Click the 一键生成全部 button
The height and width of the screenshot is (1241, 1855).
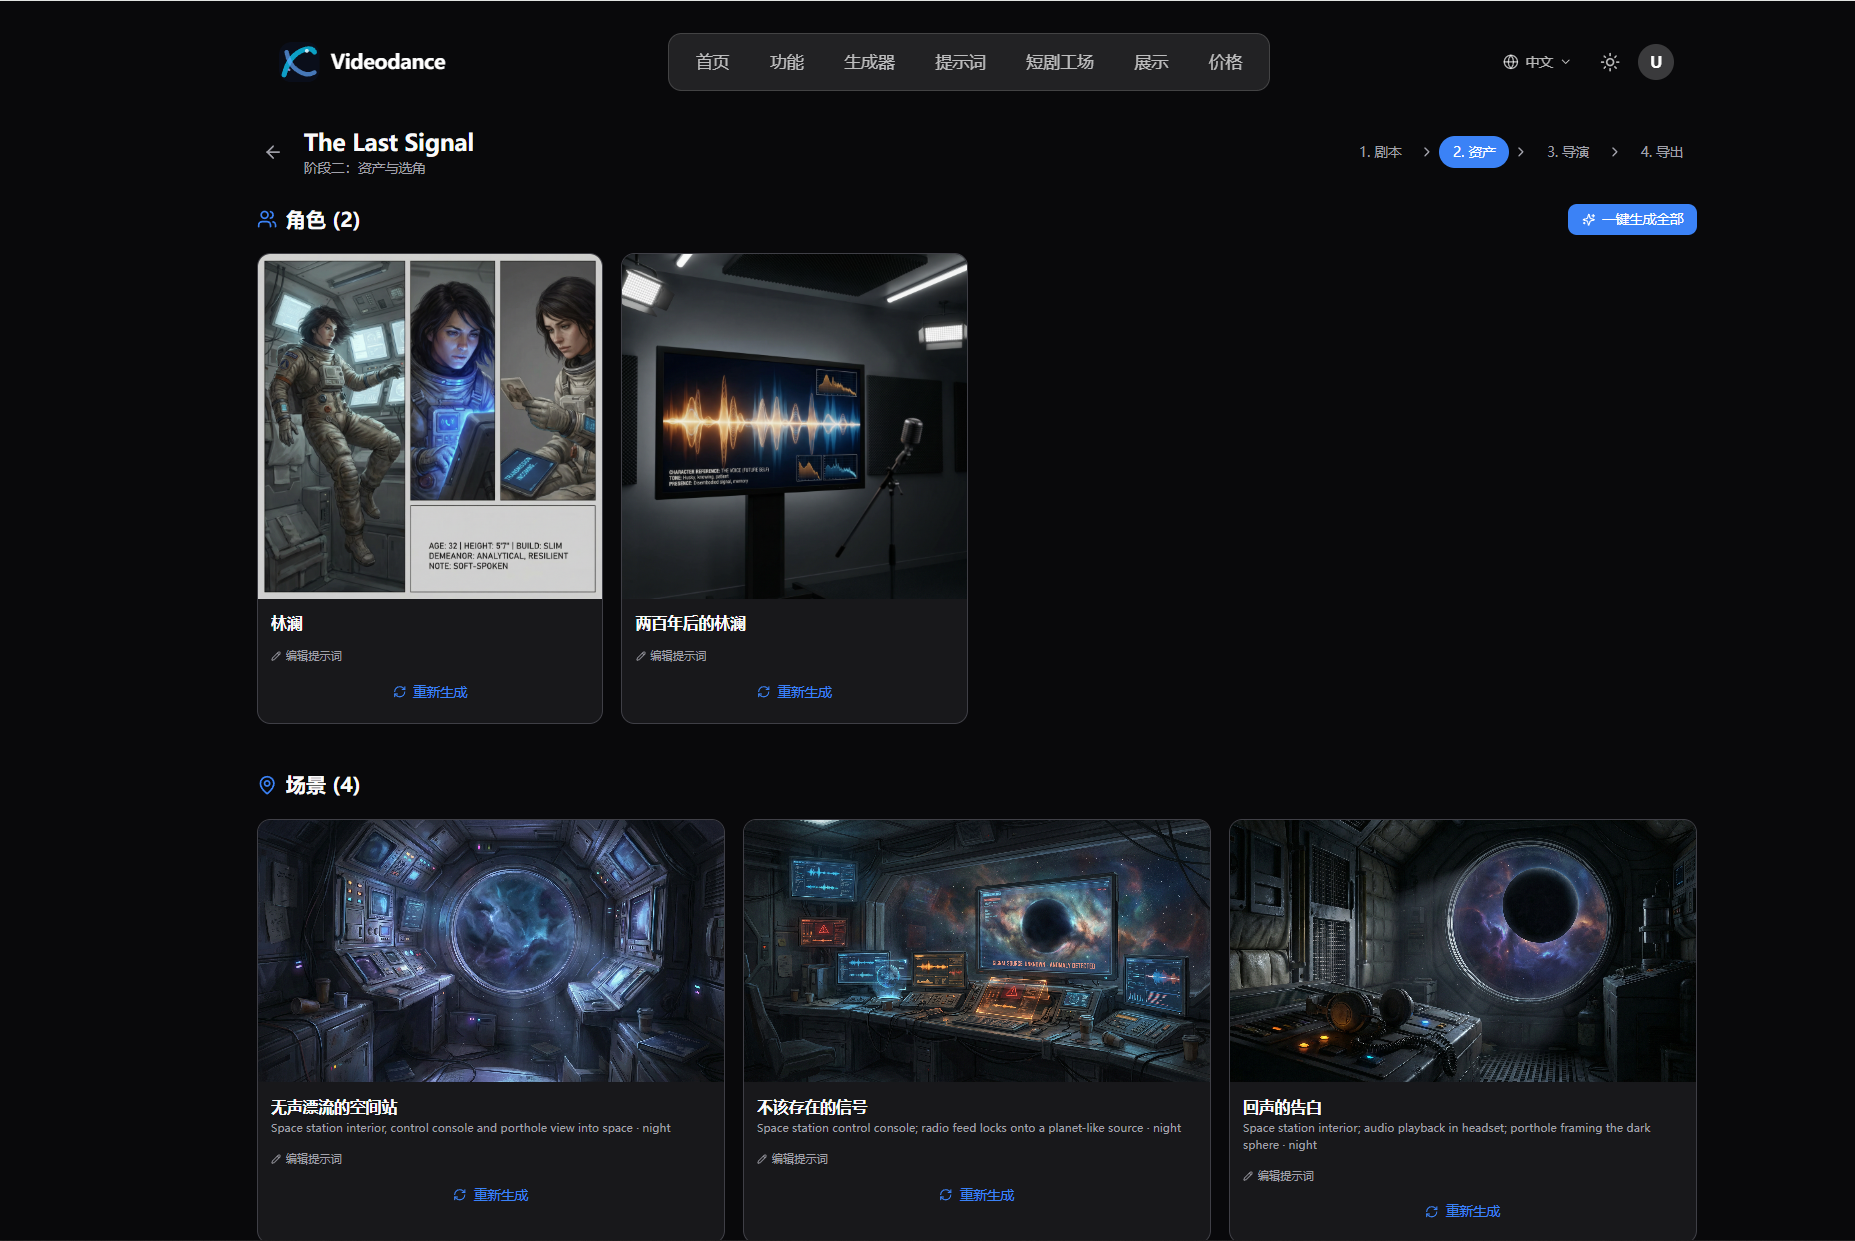[1631, 219]
